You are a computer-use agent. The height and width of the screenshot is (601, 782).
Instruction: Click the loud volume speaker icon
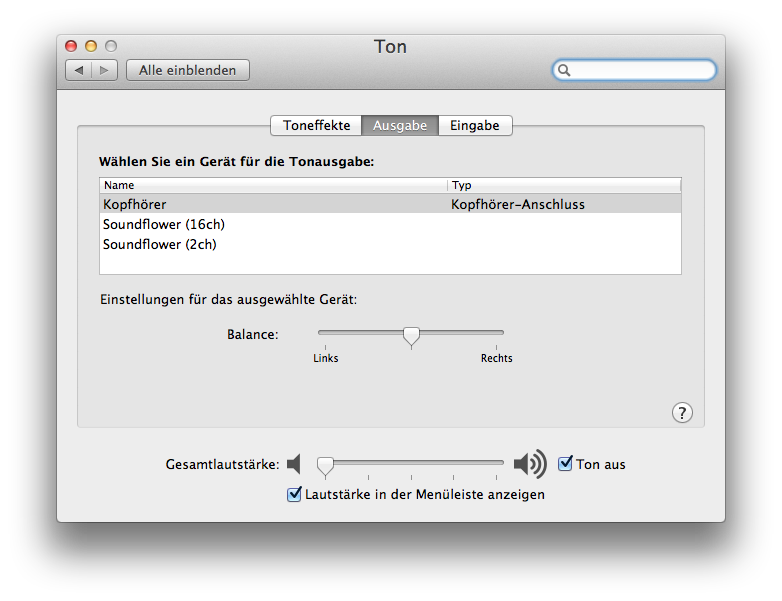530,464
